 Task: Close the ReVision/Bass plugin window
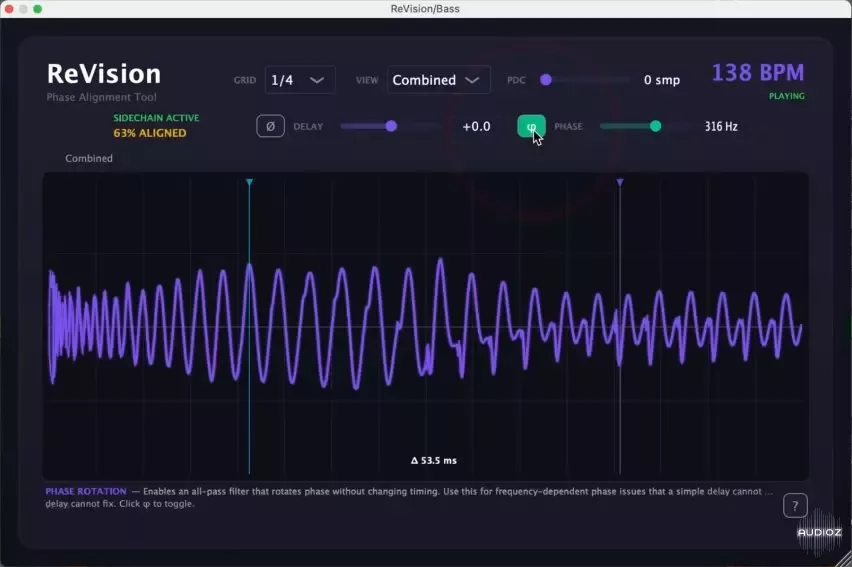pos(9,8)
